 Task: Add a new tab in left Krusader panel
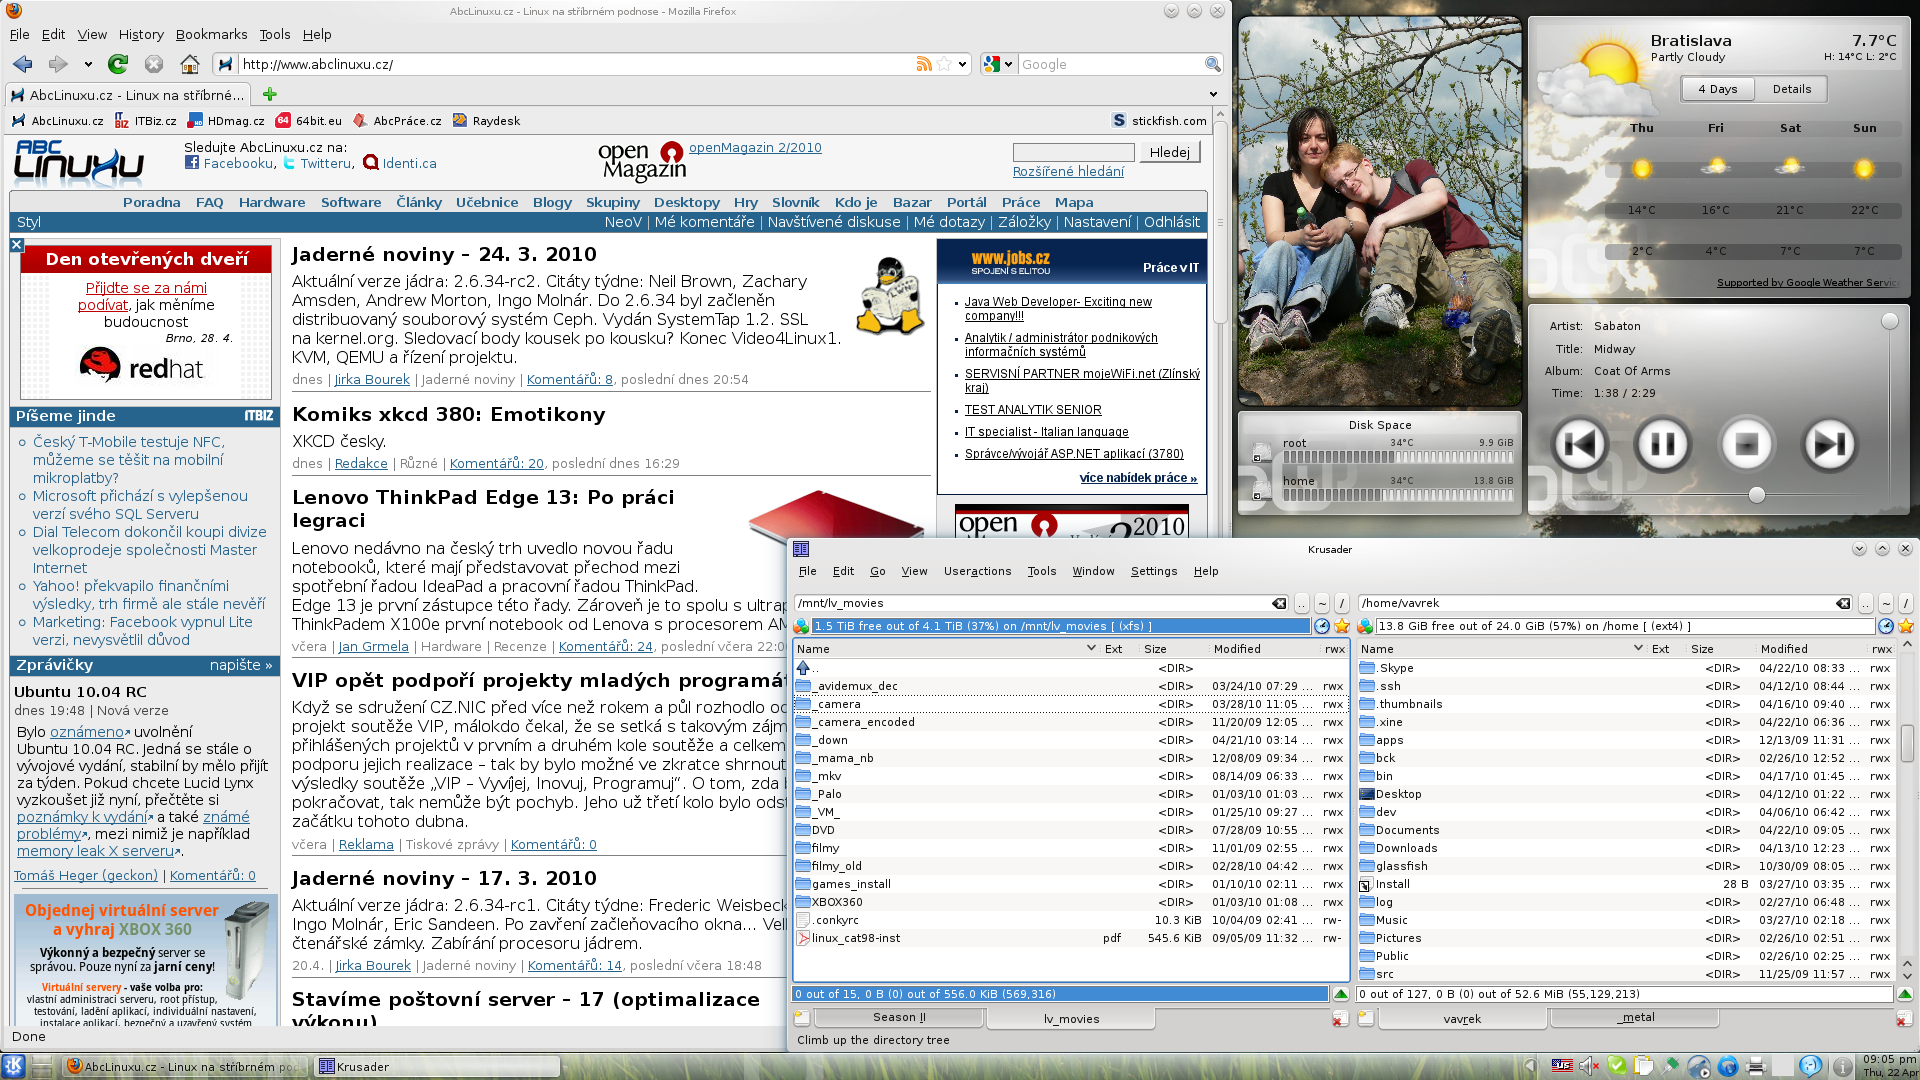pyautogui.click(x=802, y=1018)
